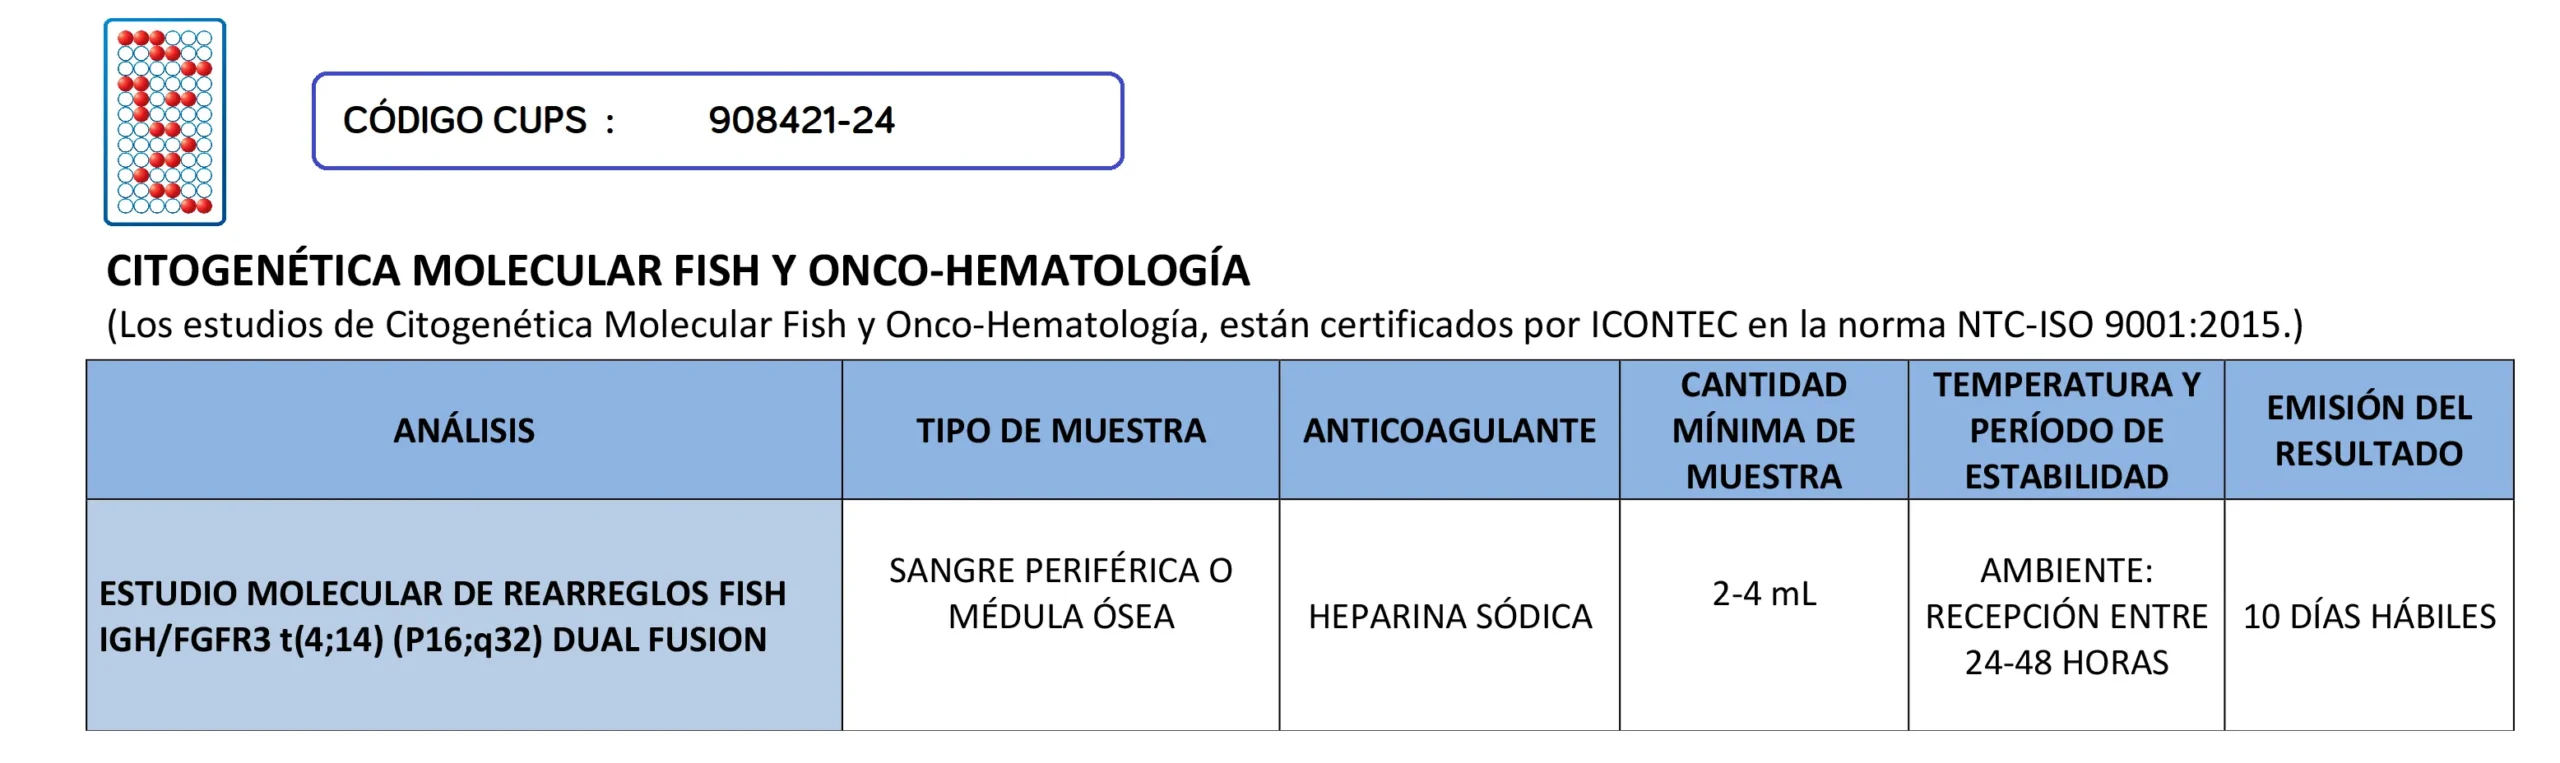Click TEMPERATURA Y PERÍODO DE ESTABILIDAD header
The image size is (2560, 763).
pyautogui.click(x=2066, y=431)
